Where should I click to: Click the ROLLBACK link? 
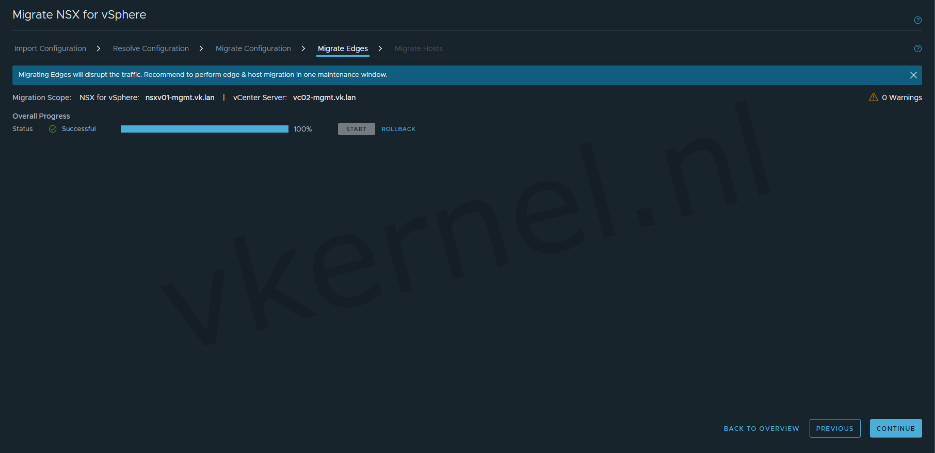point(398,129)
